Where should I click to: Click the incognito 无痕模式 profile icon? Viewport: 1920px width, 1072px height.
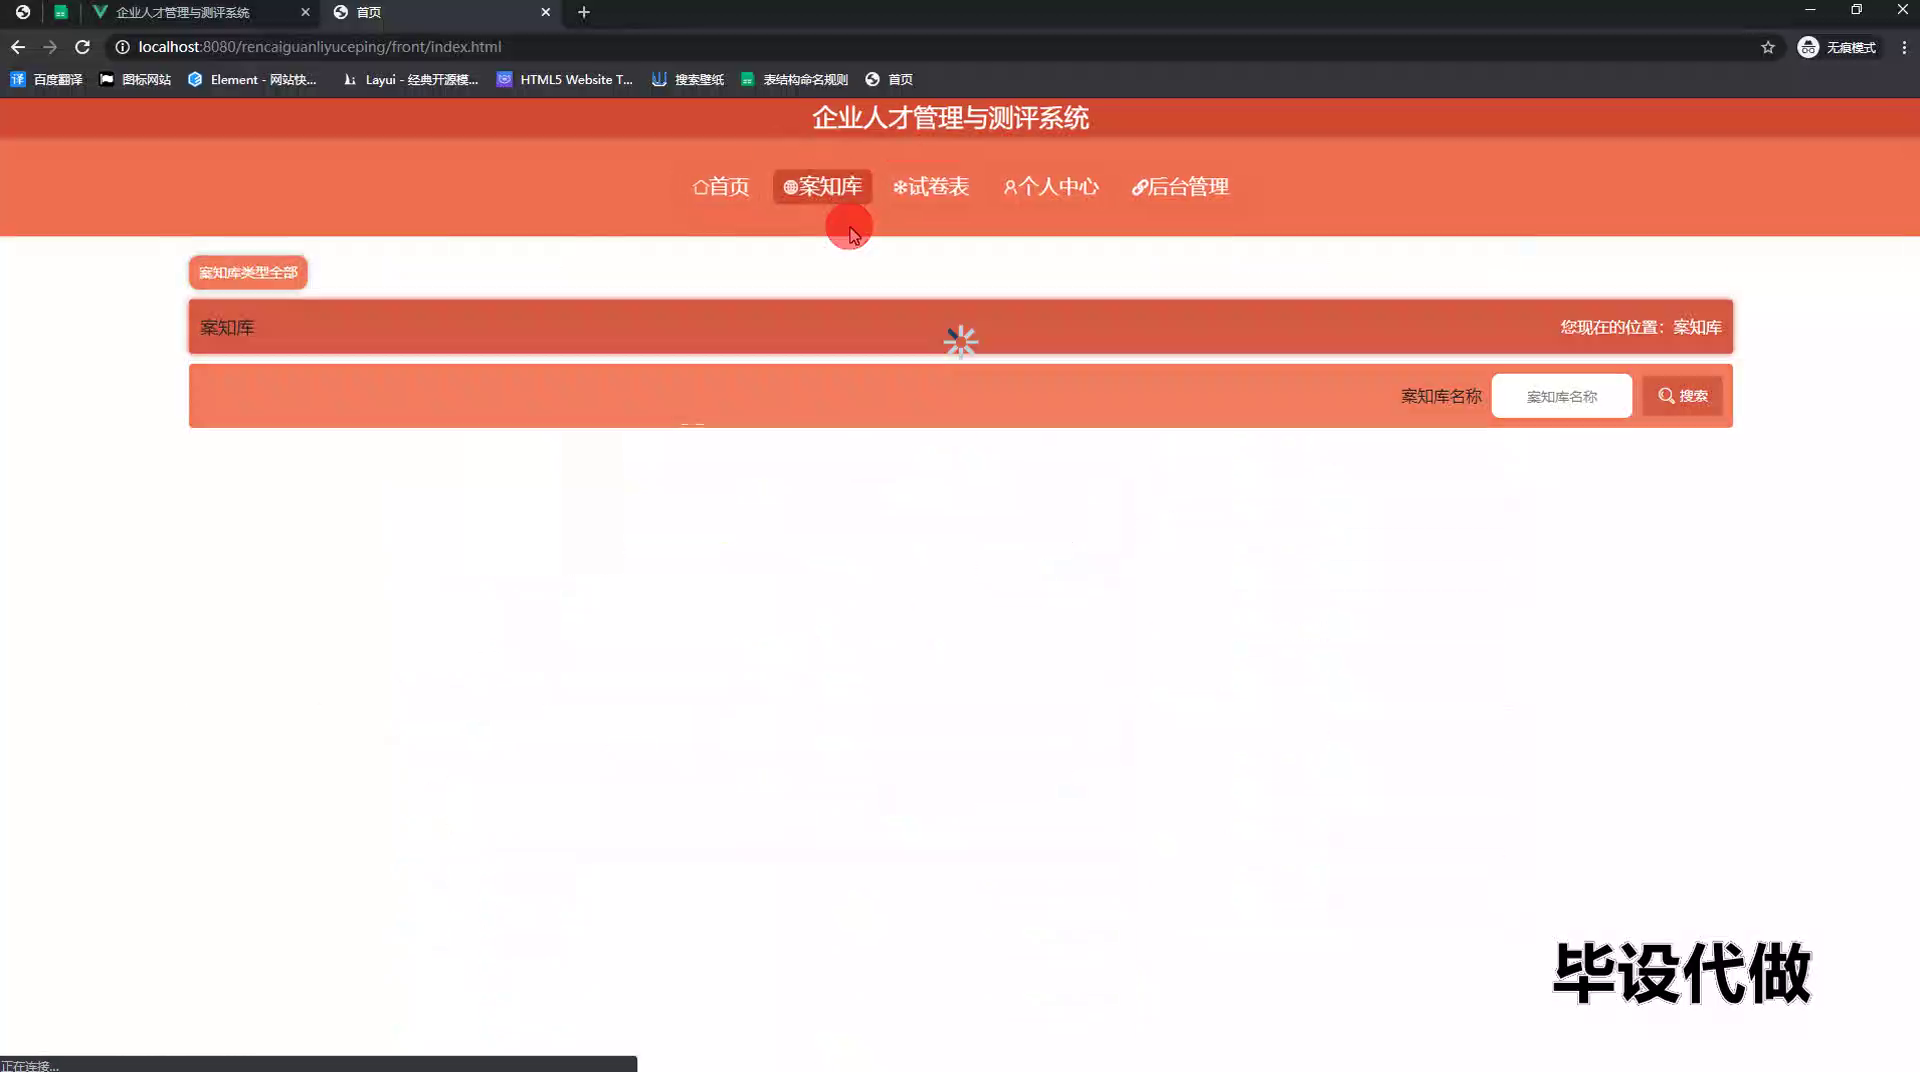(x=1837, y=47)
